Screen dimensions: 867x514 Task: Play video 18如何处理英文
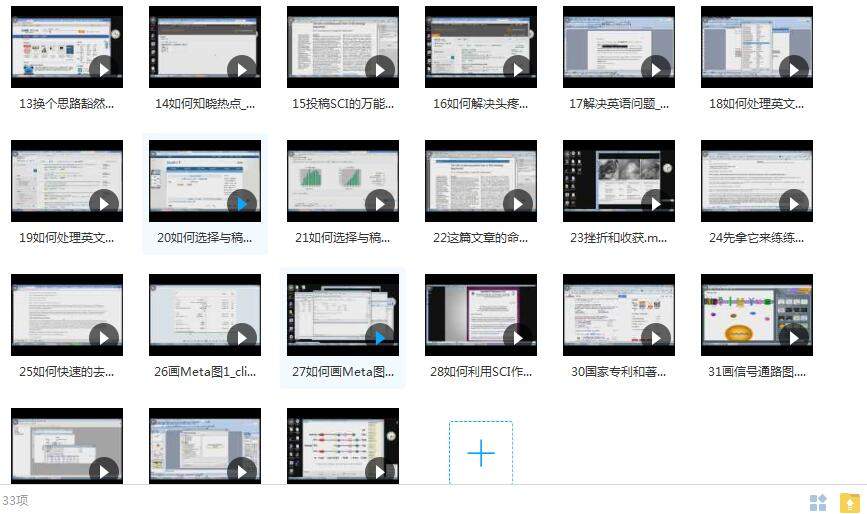pos(794,70)
